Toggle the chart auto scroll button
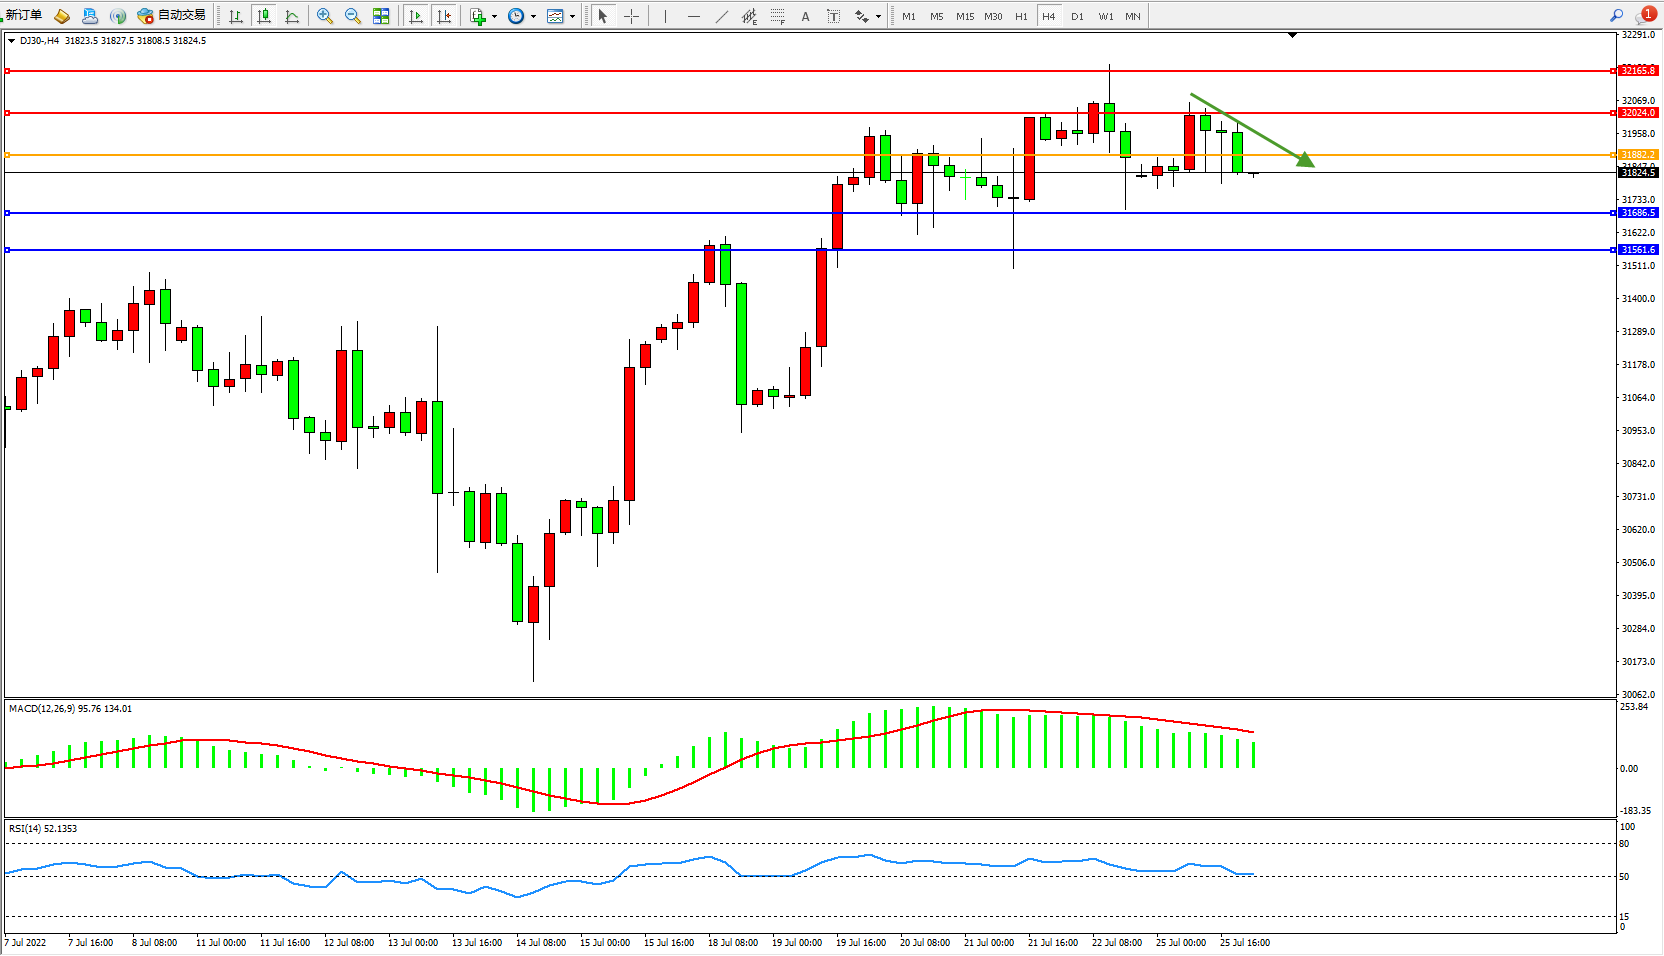The image size is (1664, 956). pos(416,16)
